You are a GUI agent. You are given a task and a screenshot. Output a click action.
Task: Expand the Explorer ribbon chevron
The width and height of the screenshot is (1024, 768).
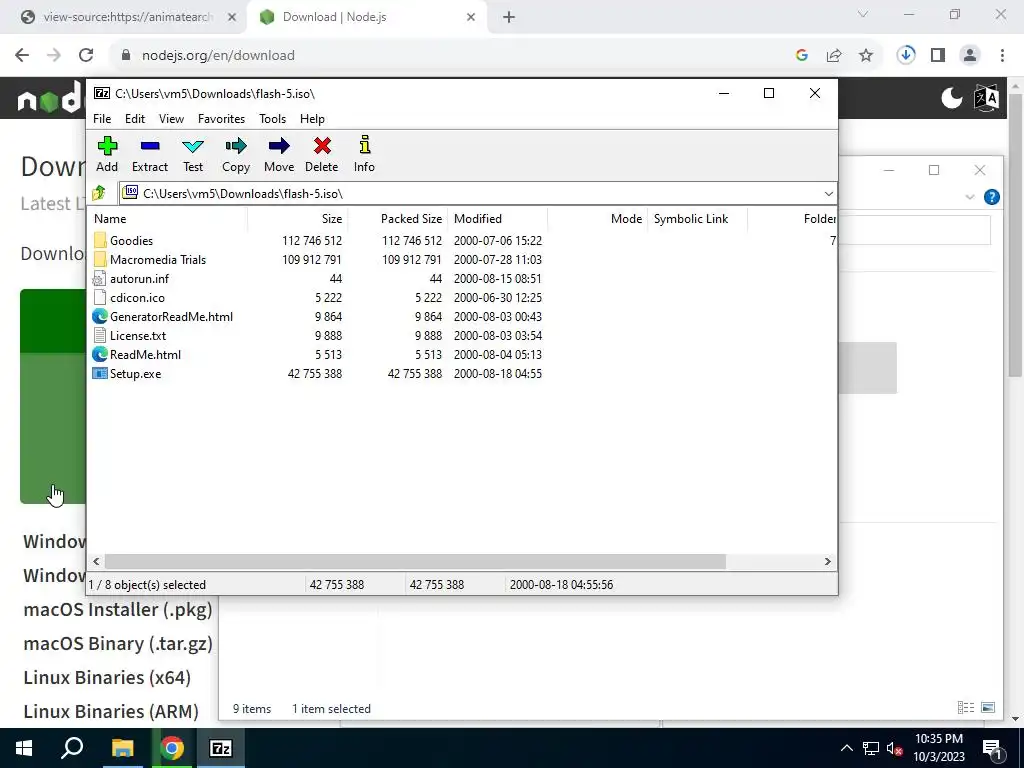coord(970,197)
